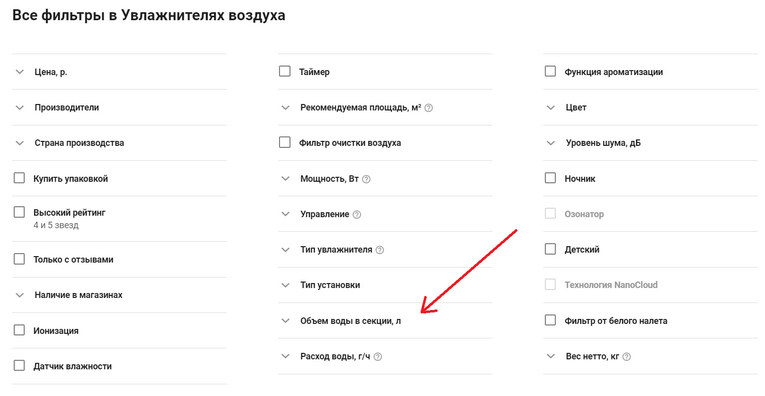Click question icon next to Вес нетто, кг

click(626, 356)
